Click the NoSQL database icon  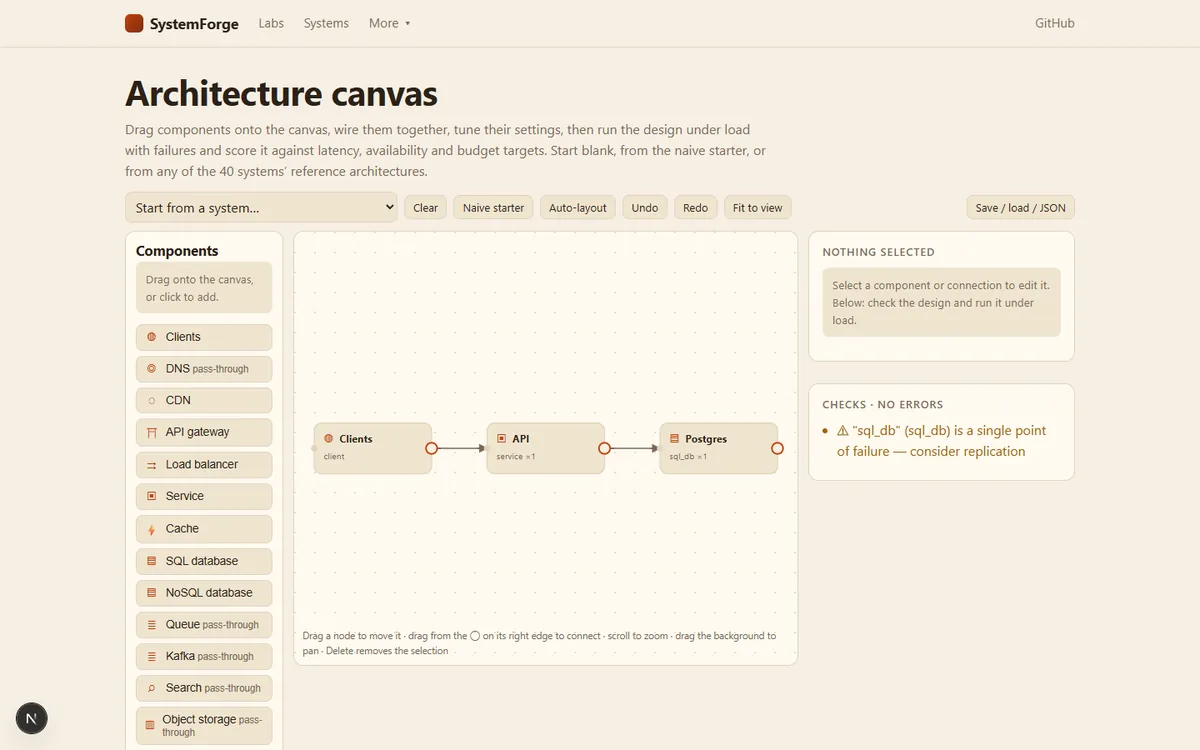pyautogui.click(x=151, y=593)
